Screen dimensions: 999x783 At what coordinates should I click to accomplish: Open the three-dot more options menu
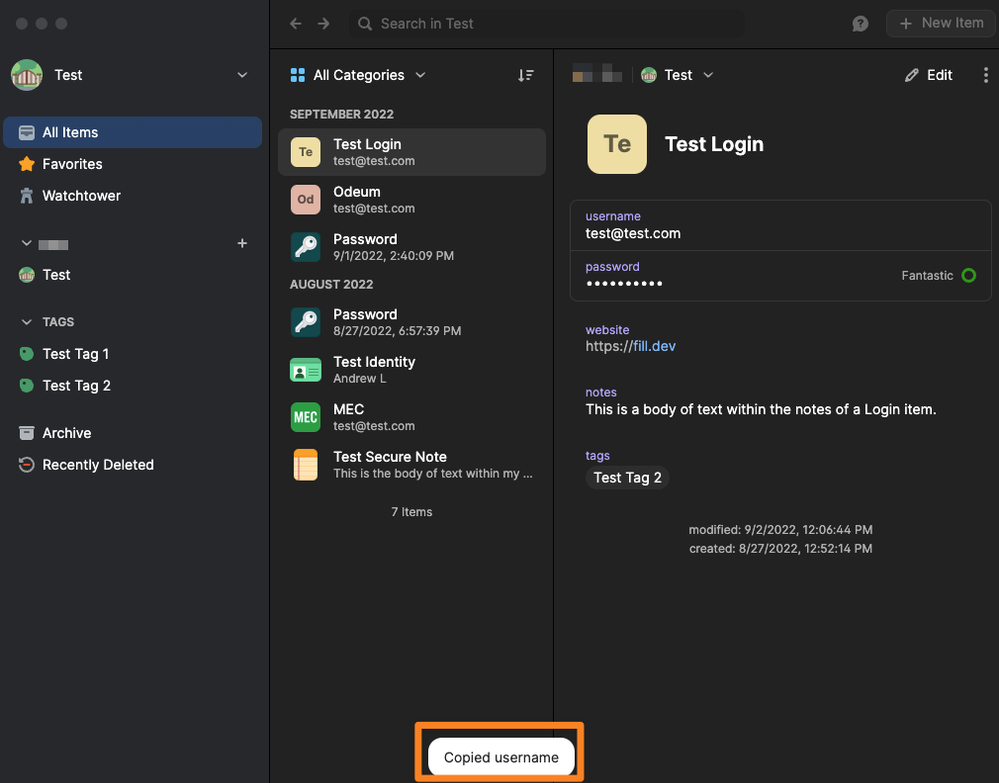[x=986, y=75]
